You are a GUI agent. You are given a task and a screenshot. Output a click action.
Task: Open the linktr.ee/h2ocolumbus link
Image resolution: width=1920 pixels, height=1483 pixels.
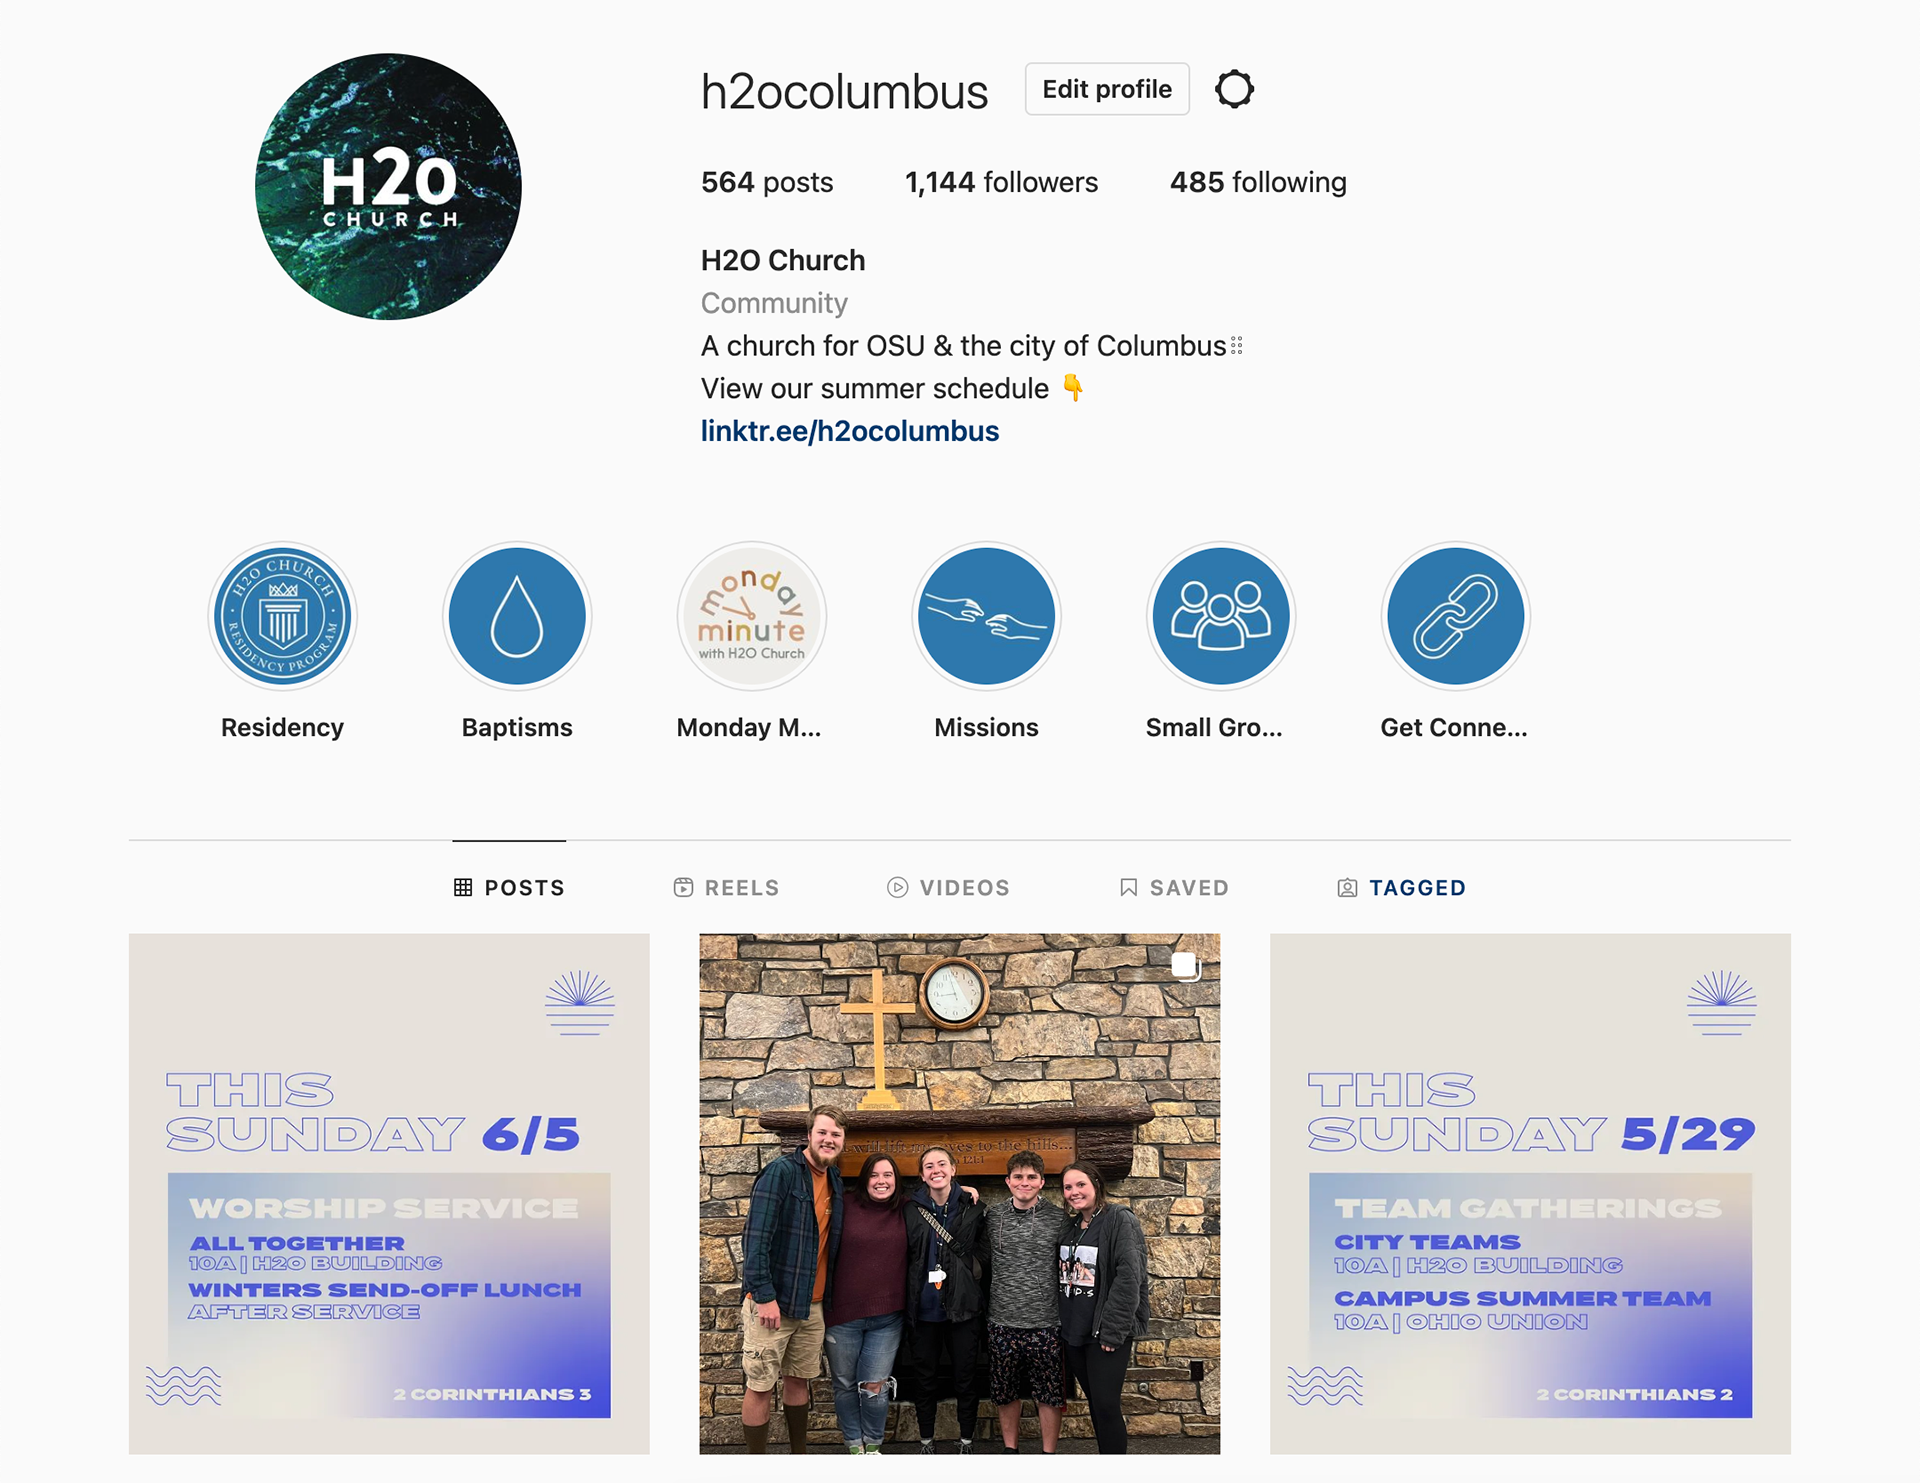(850, 431)
